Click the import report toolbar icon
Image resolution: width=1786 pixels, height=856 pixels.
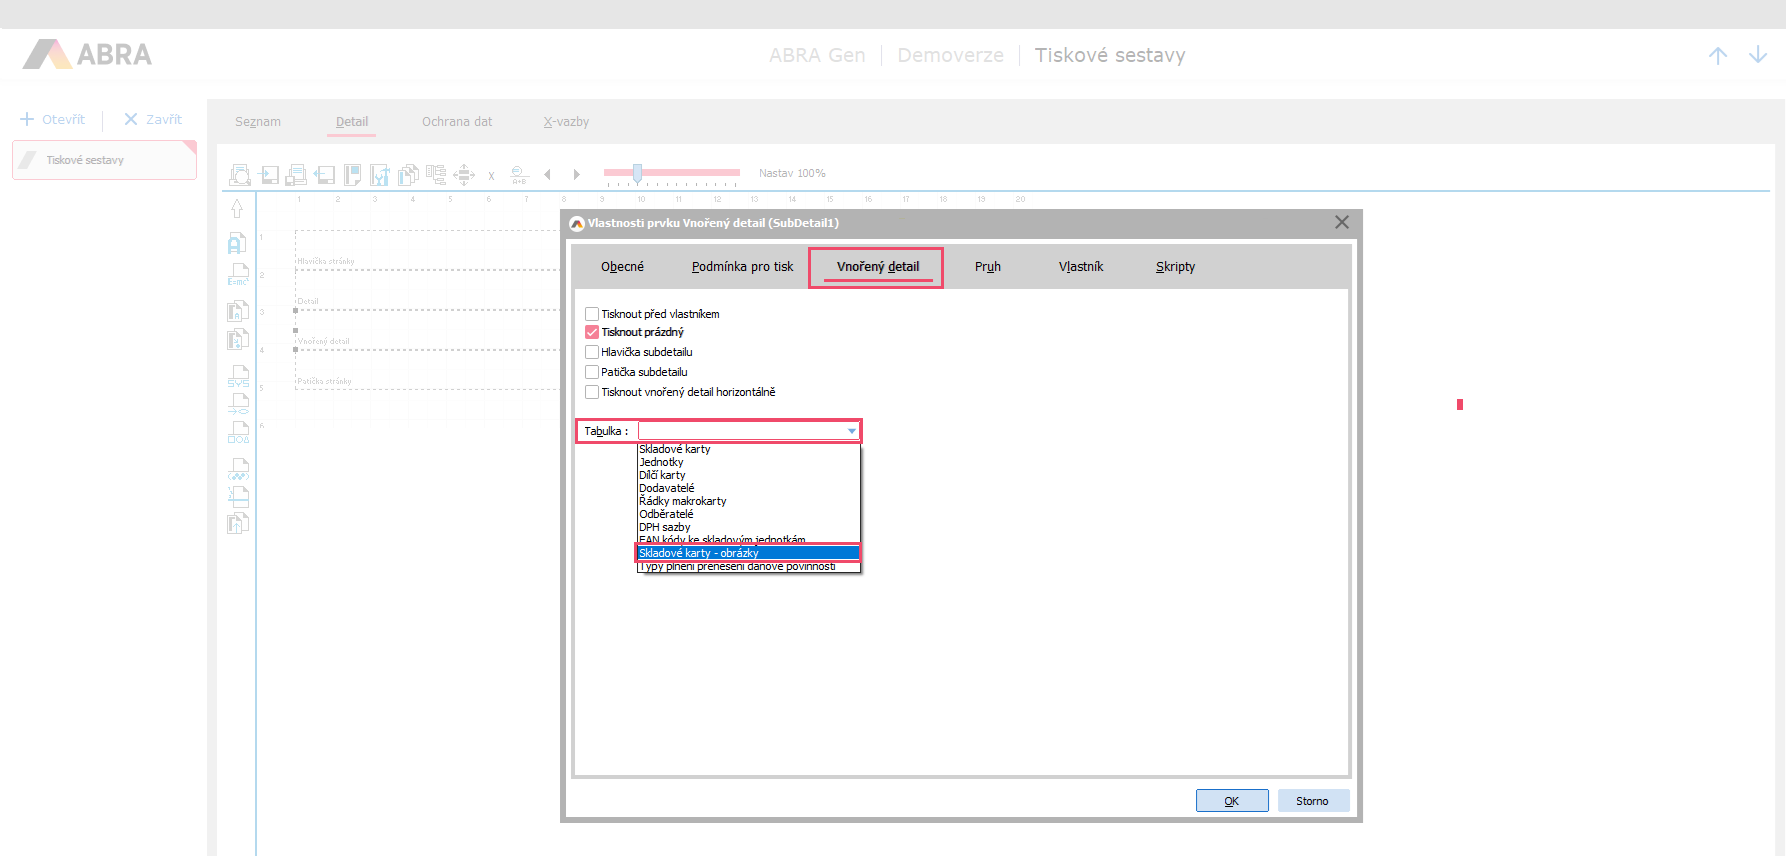[x=269, y=175]
